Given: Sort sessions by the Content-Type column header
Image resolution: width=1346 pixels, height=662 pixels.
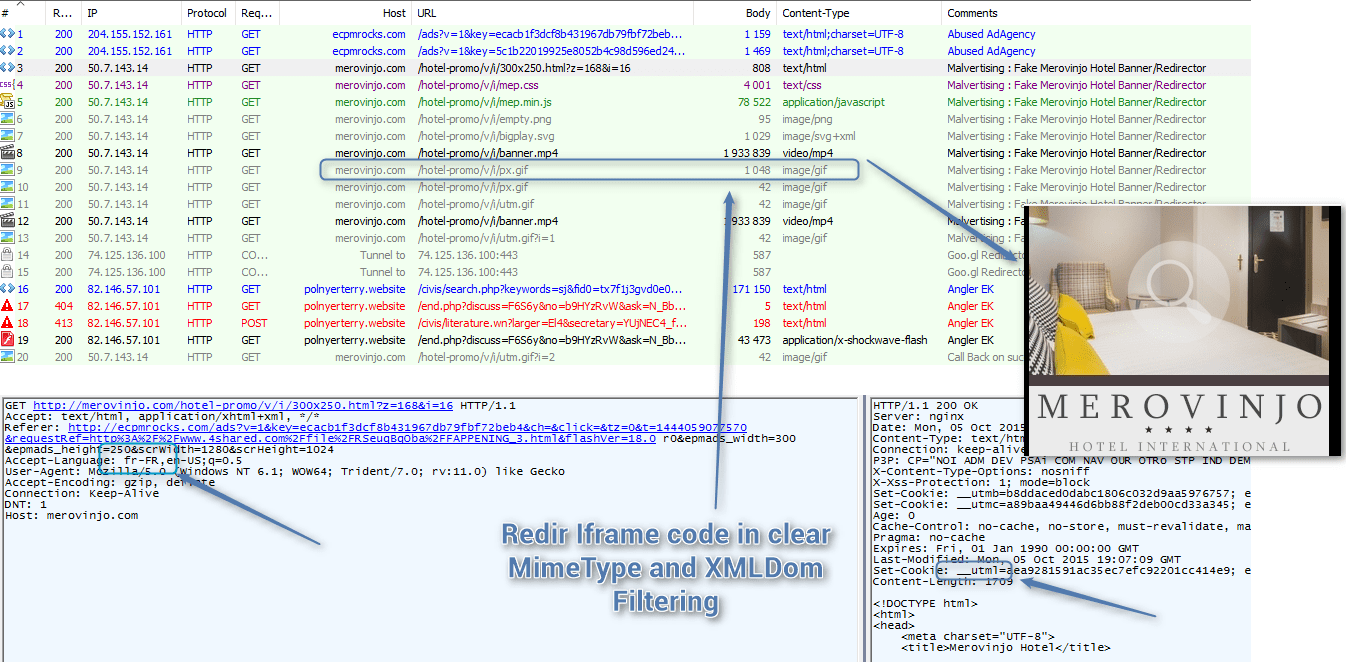Looking at the screenshot, I should [x=859, y=13].
